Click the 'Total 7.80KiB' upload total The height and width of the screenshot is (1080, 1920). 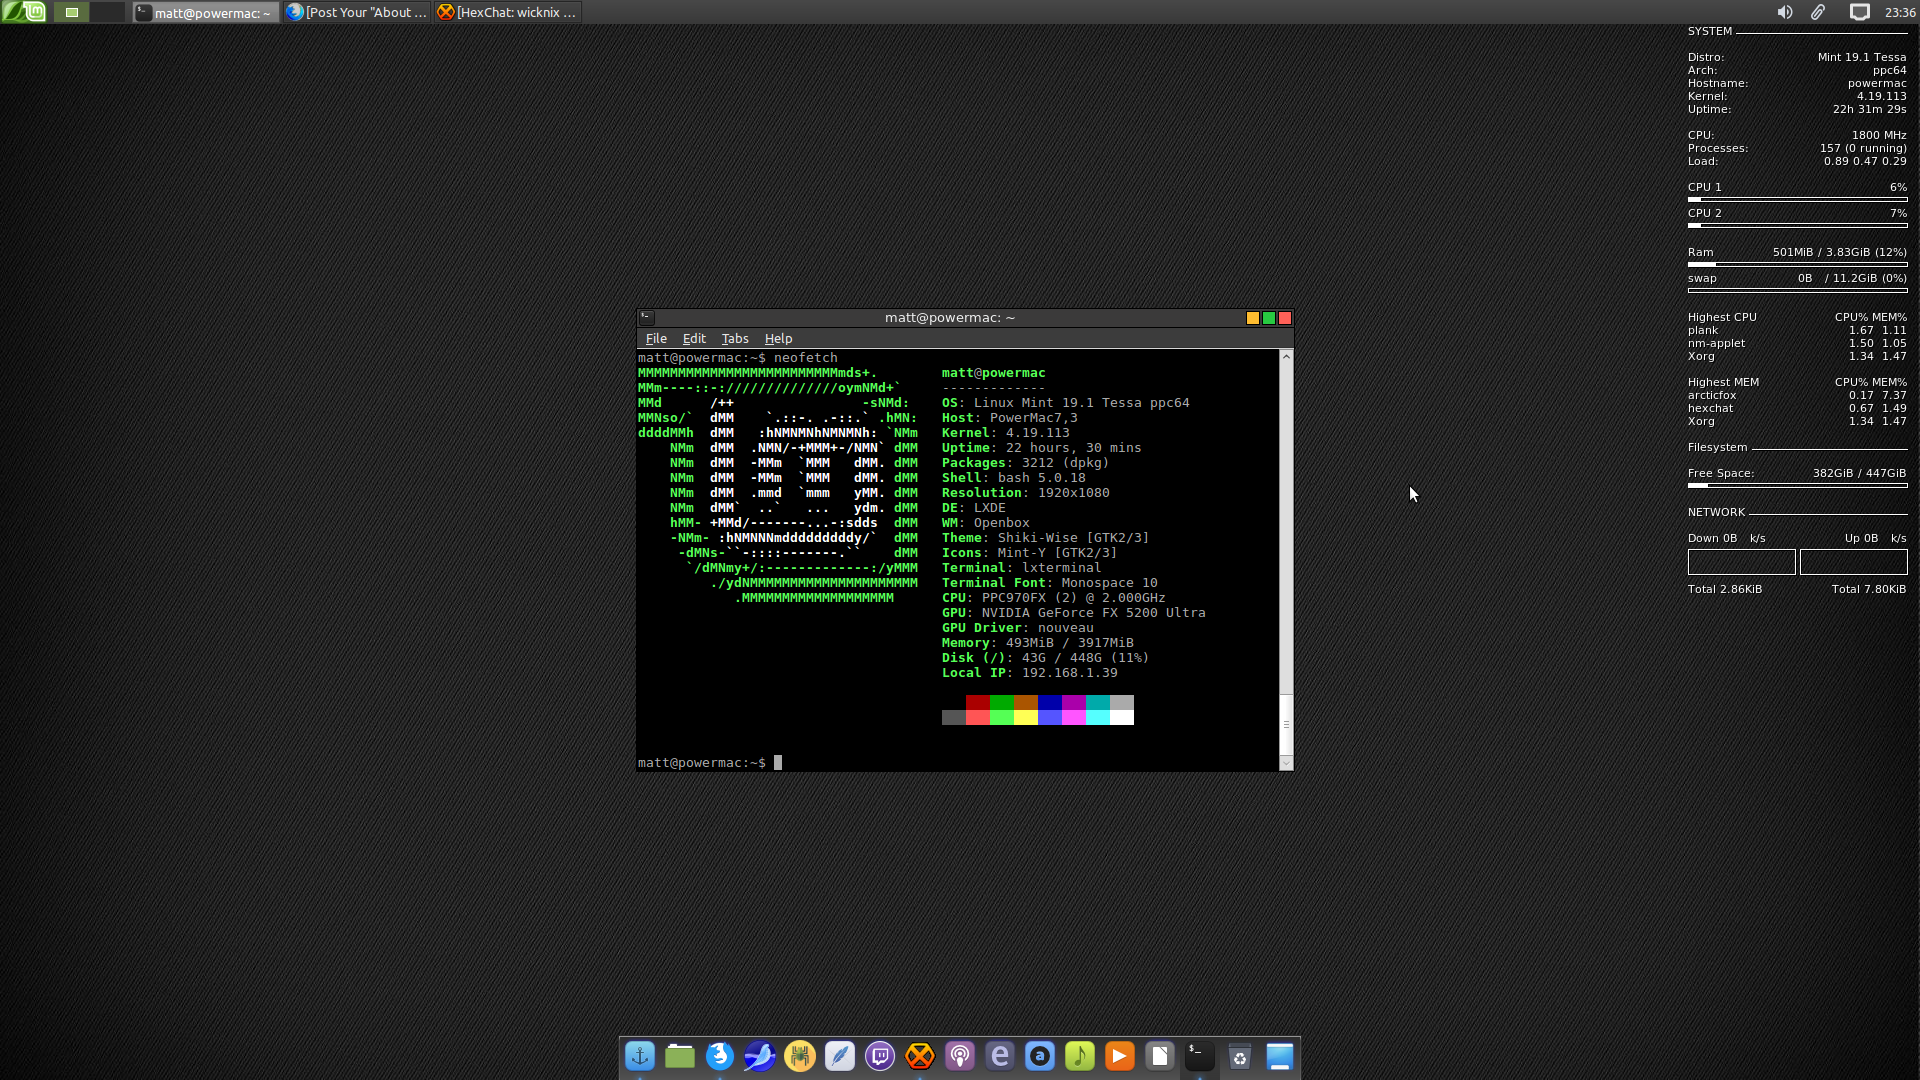tap(1869, 589)
